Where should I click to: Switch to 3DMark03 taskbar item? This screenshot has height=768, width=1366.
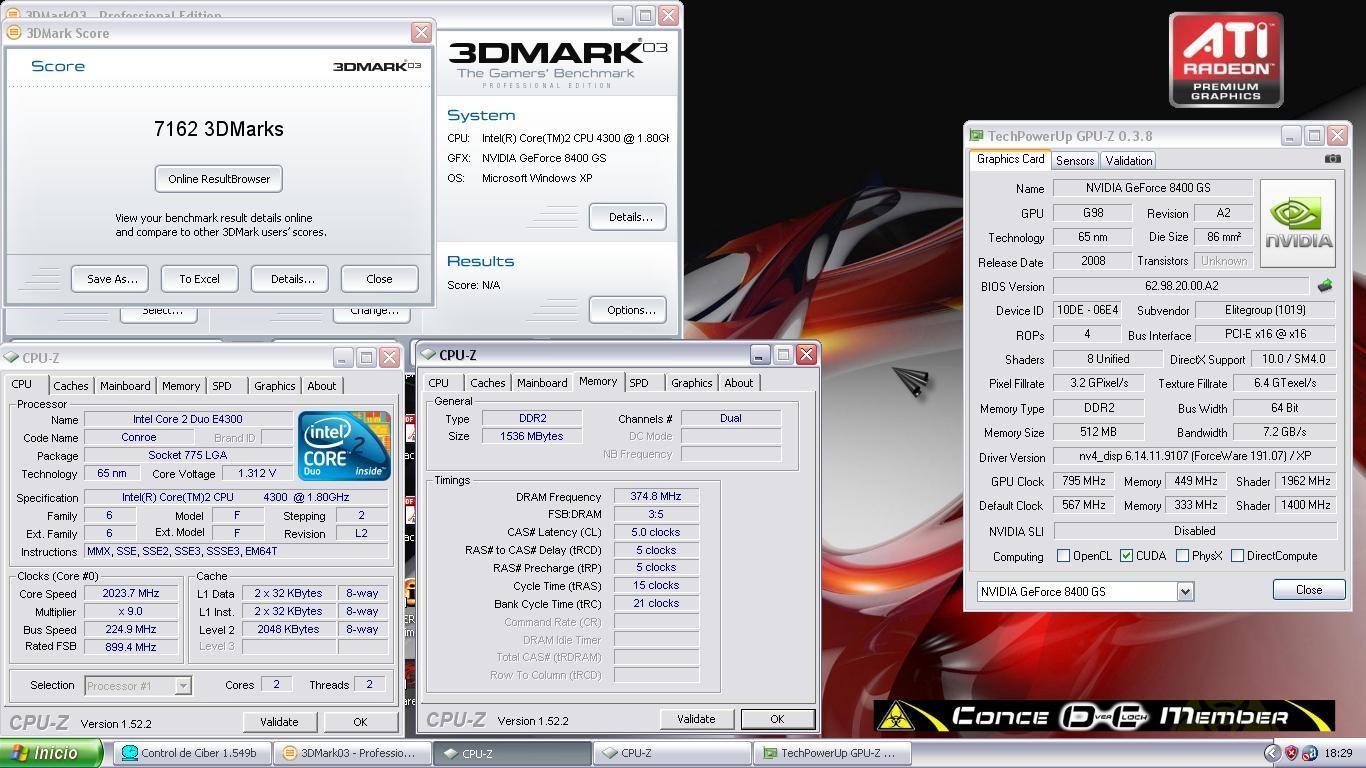(352, 753)
